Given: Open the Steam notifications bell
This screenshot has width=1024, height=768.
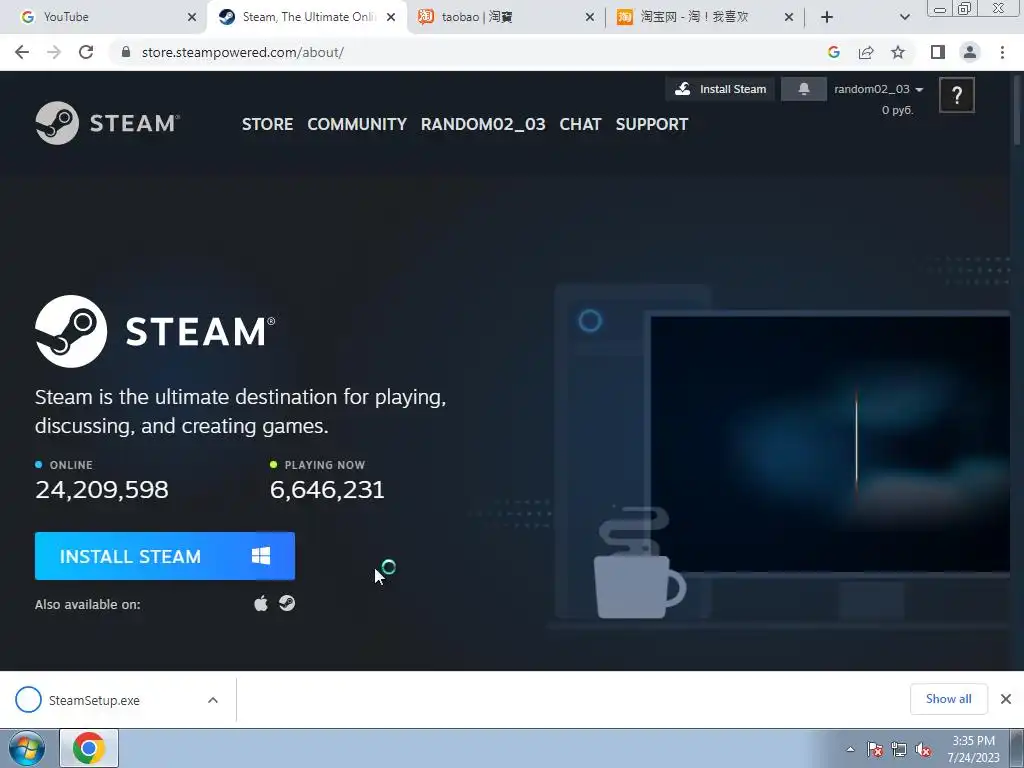Looking at the screenshot, I should pyautogui.click(x=803, y=89).
